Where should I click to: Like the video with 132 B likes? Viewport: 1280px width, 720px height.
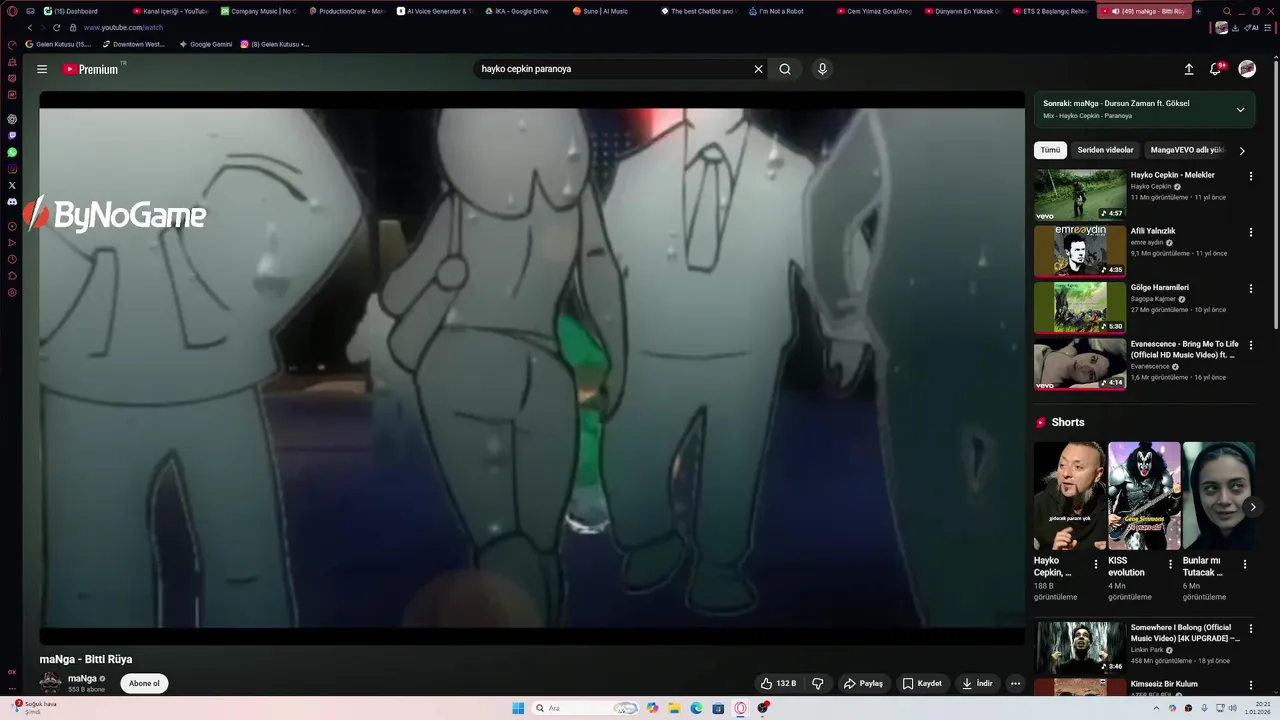[x=779, y=683]
